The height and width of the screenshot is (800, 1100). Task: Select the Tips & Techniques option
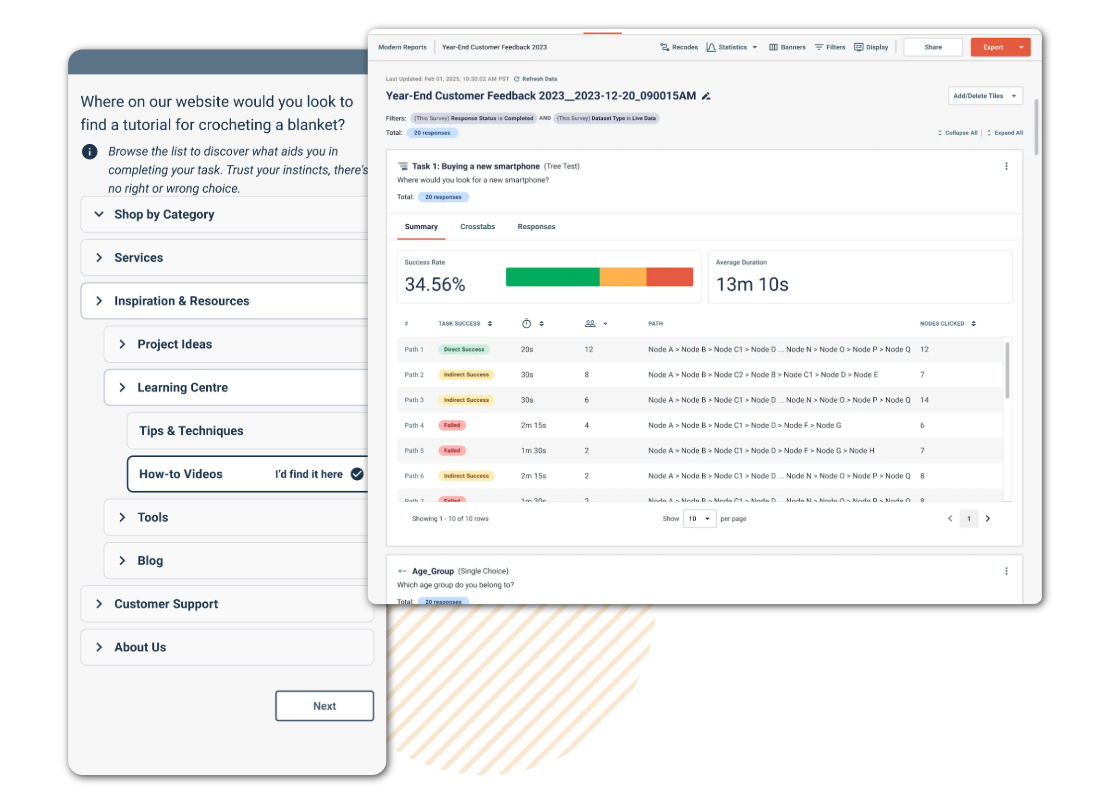[x=191, y=431]
